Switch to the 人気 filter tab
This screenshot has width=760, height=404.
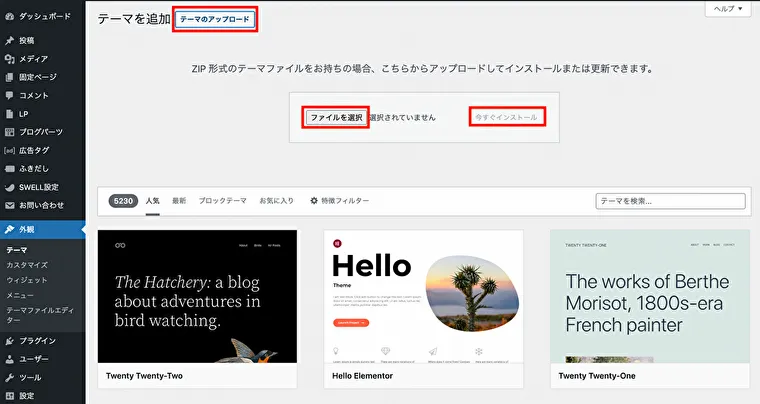pyautogui.click(x=153, y=201)
